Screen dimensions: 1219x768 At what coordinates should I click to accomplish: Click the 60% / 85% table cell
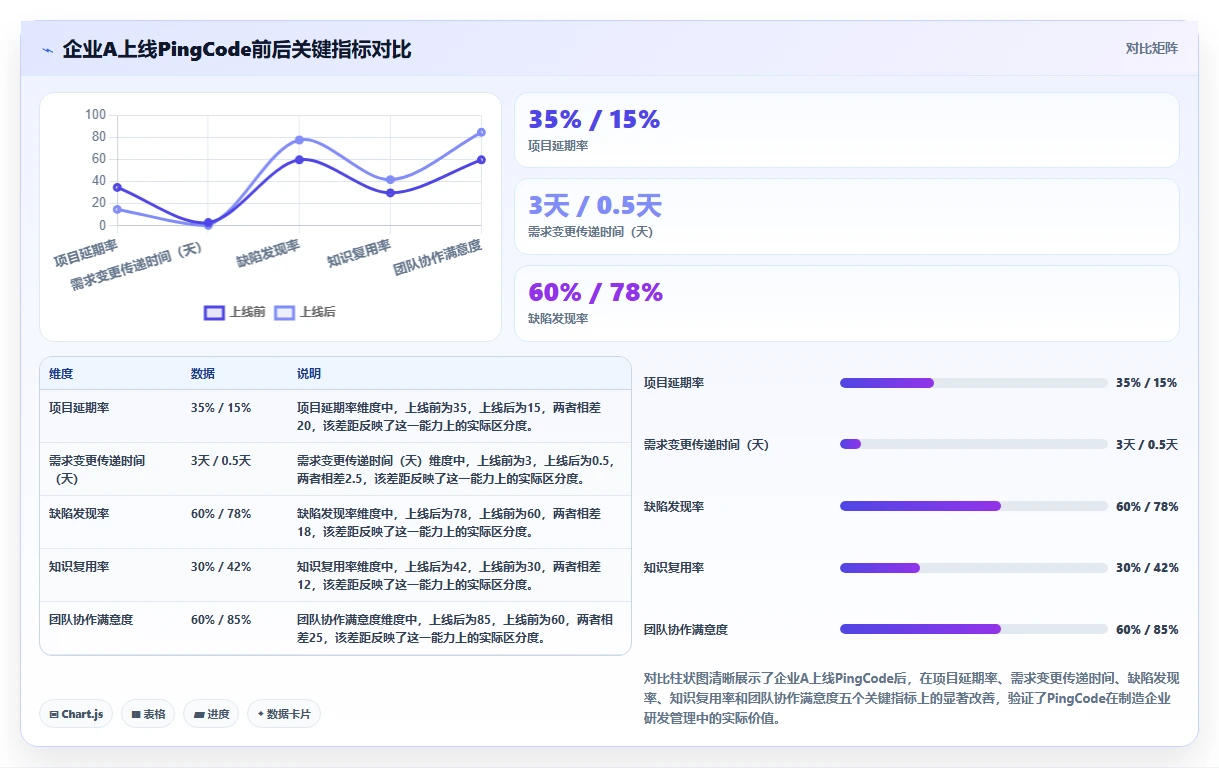(x=221, y=619)
